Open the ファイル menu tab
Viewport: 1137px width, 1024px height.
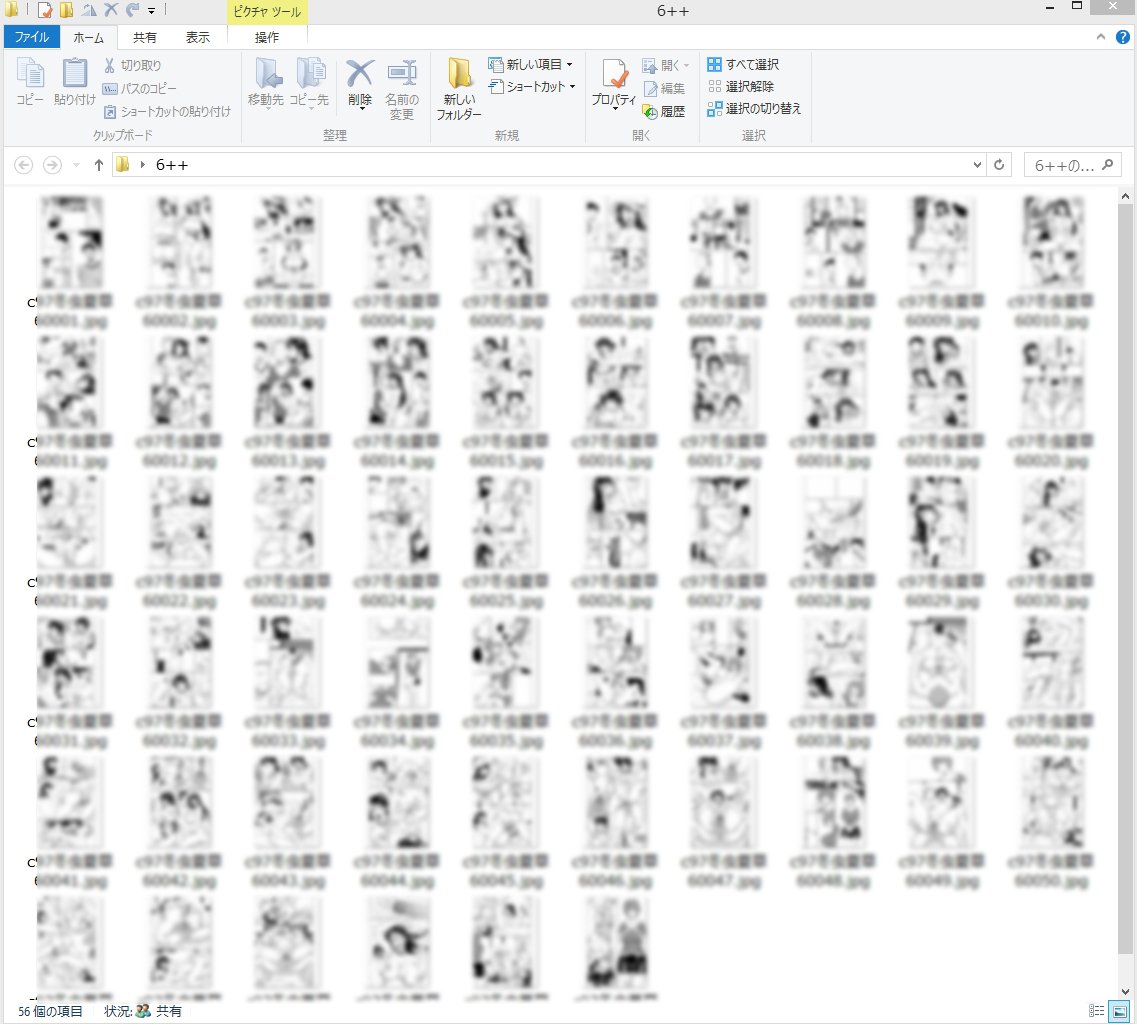(31, 37)
